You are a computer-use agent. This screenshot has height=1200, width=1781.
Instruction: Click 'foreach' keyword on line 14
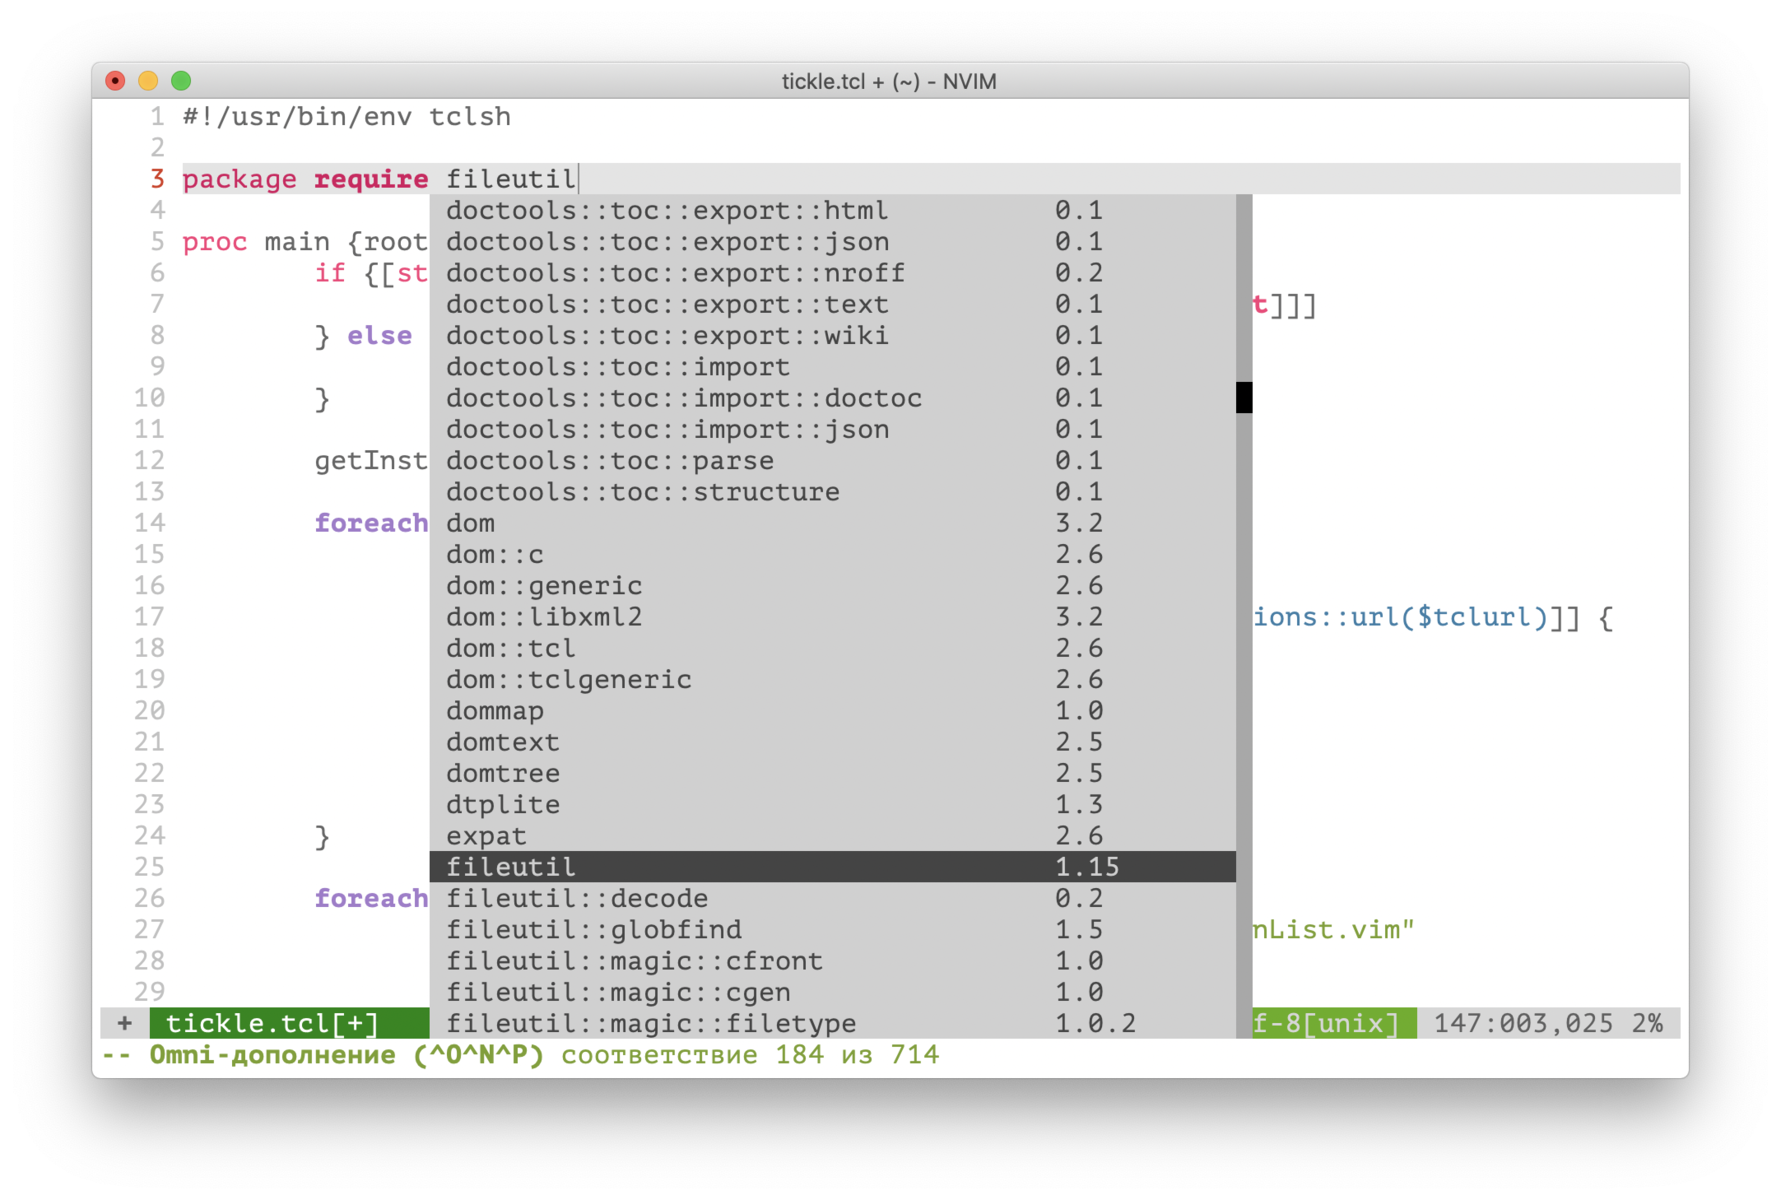pyautogui.click(x=371, y=523)
